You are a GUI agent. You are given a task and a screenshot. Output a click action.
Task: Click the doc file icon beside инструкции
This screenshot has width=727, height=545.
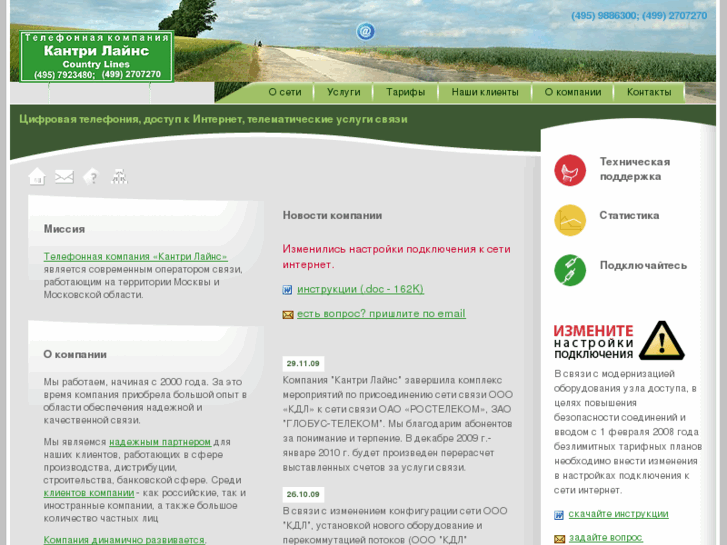287,290
